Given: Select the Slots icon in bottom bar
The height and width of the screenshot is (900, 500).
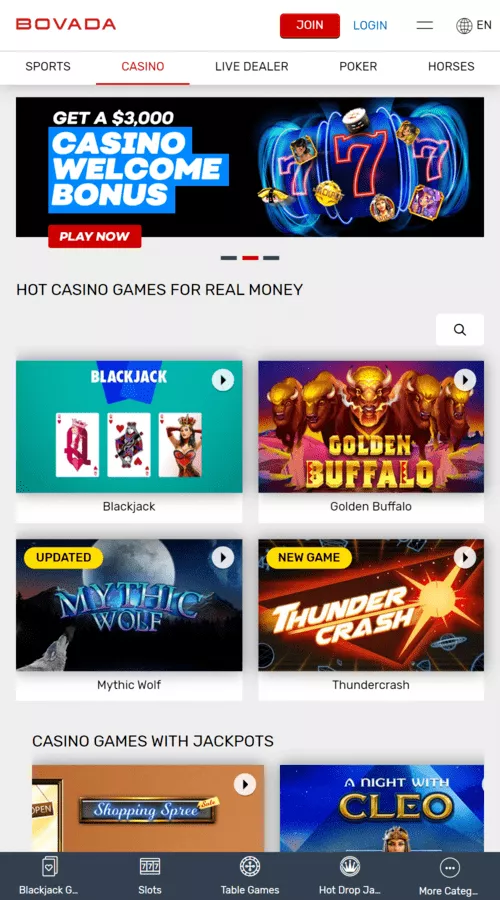Looking at the screenshot, I should coord(150,866).
